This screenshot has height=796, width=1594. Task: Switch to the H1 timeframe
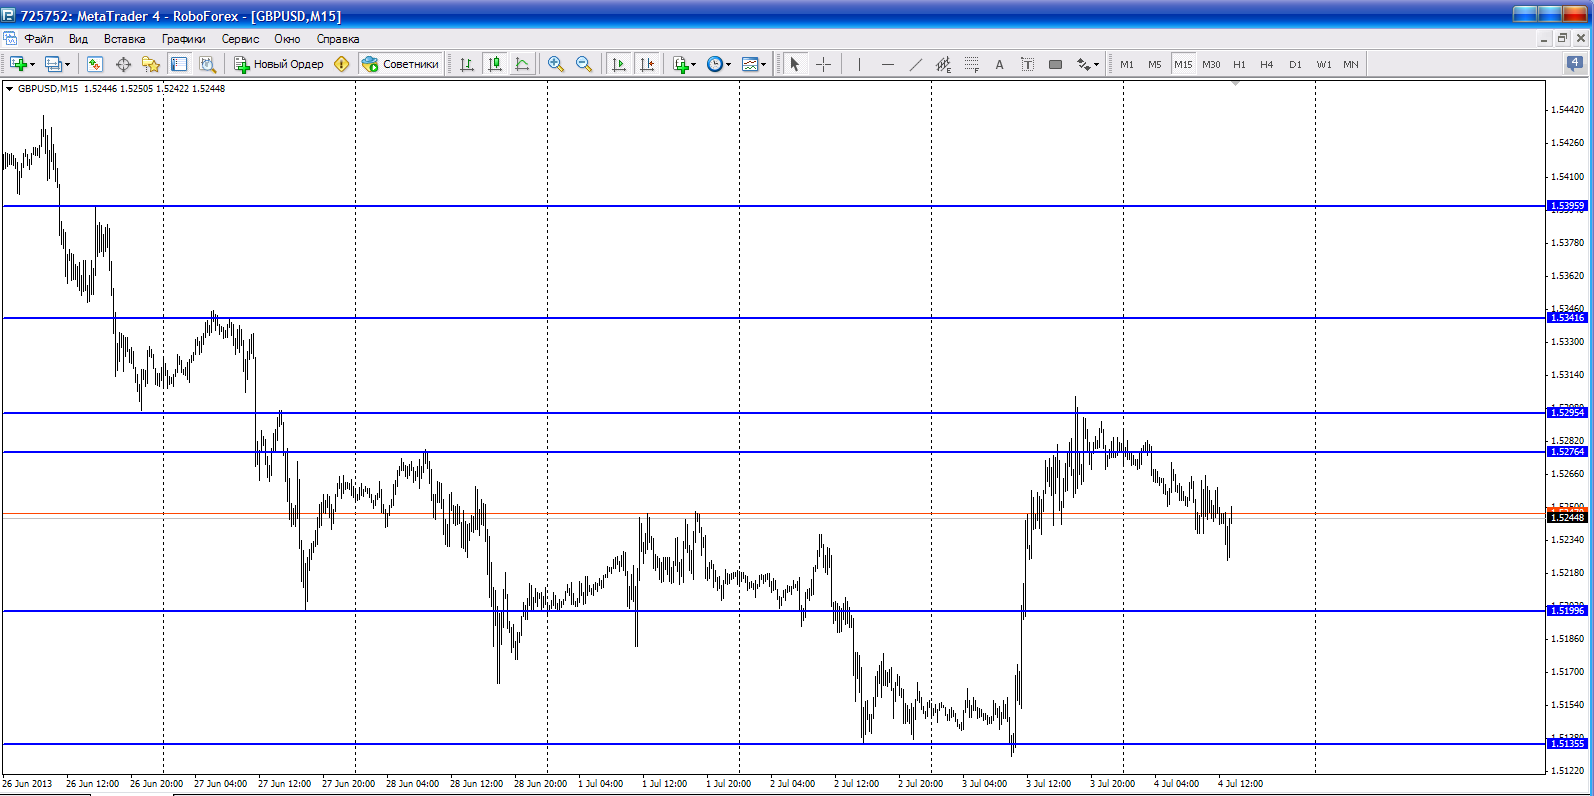pos(1239,64)
